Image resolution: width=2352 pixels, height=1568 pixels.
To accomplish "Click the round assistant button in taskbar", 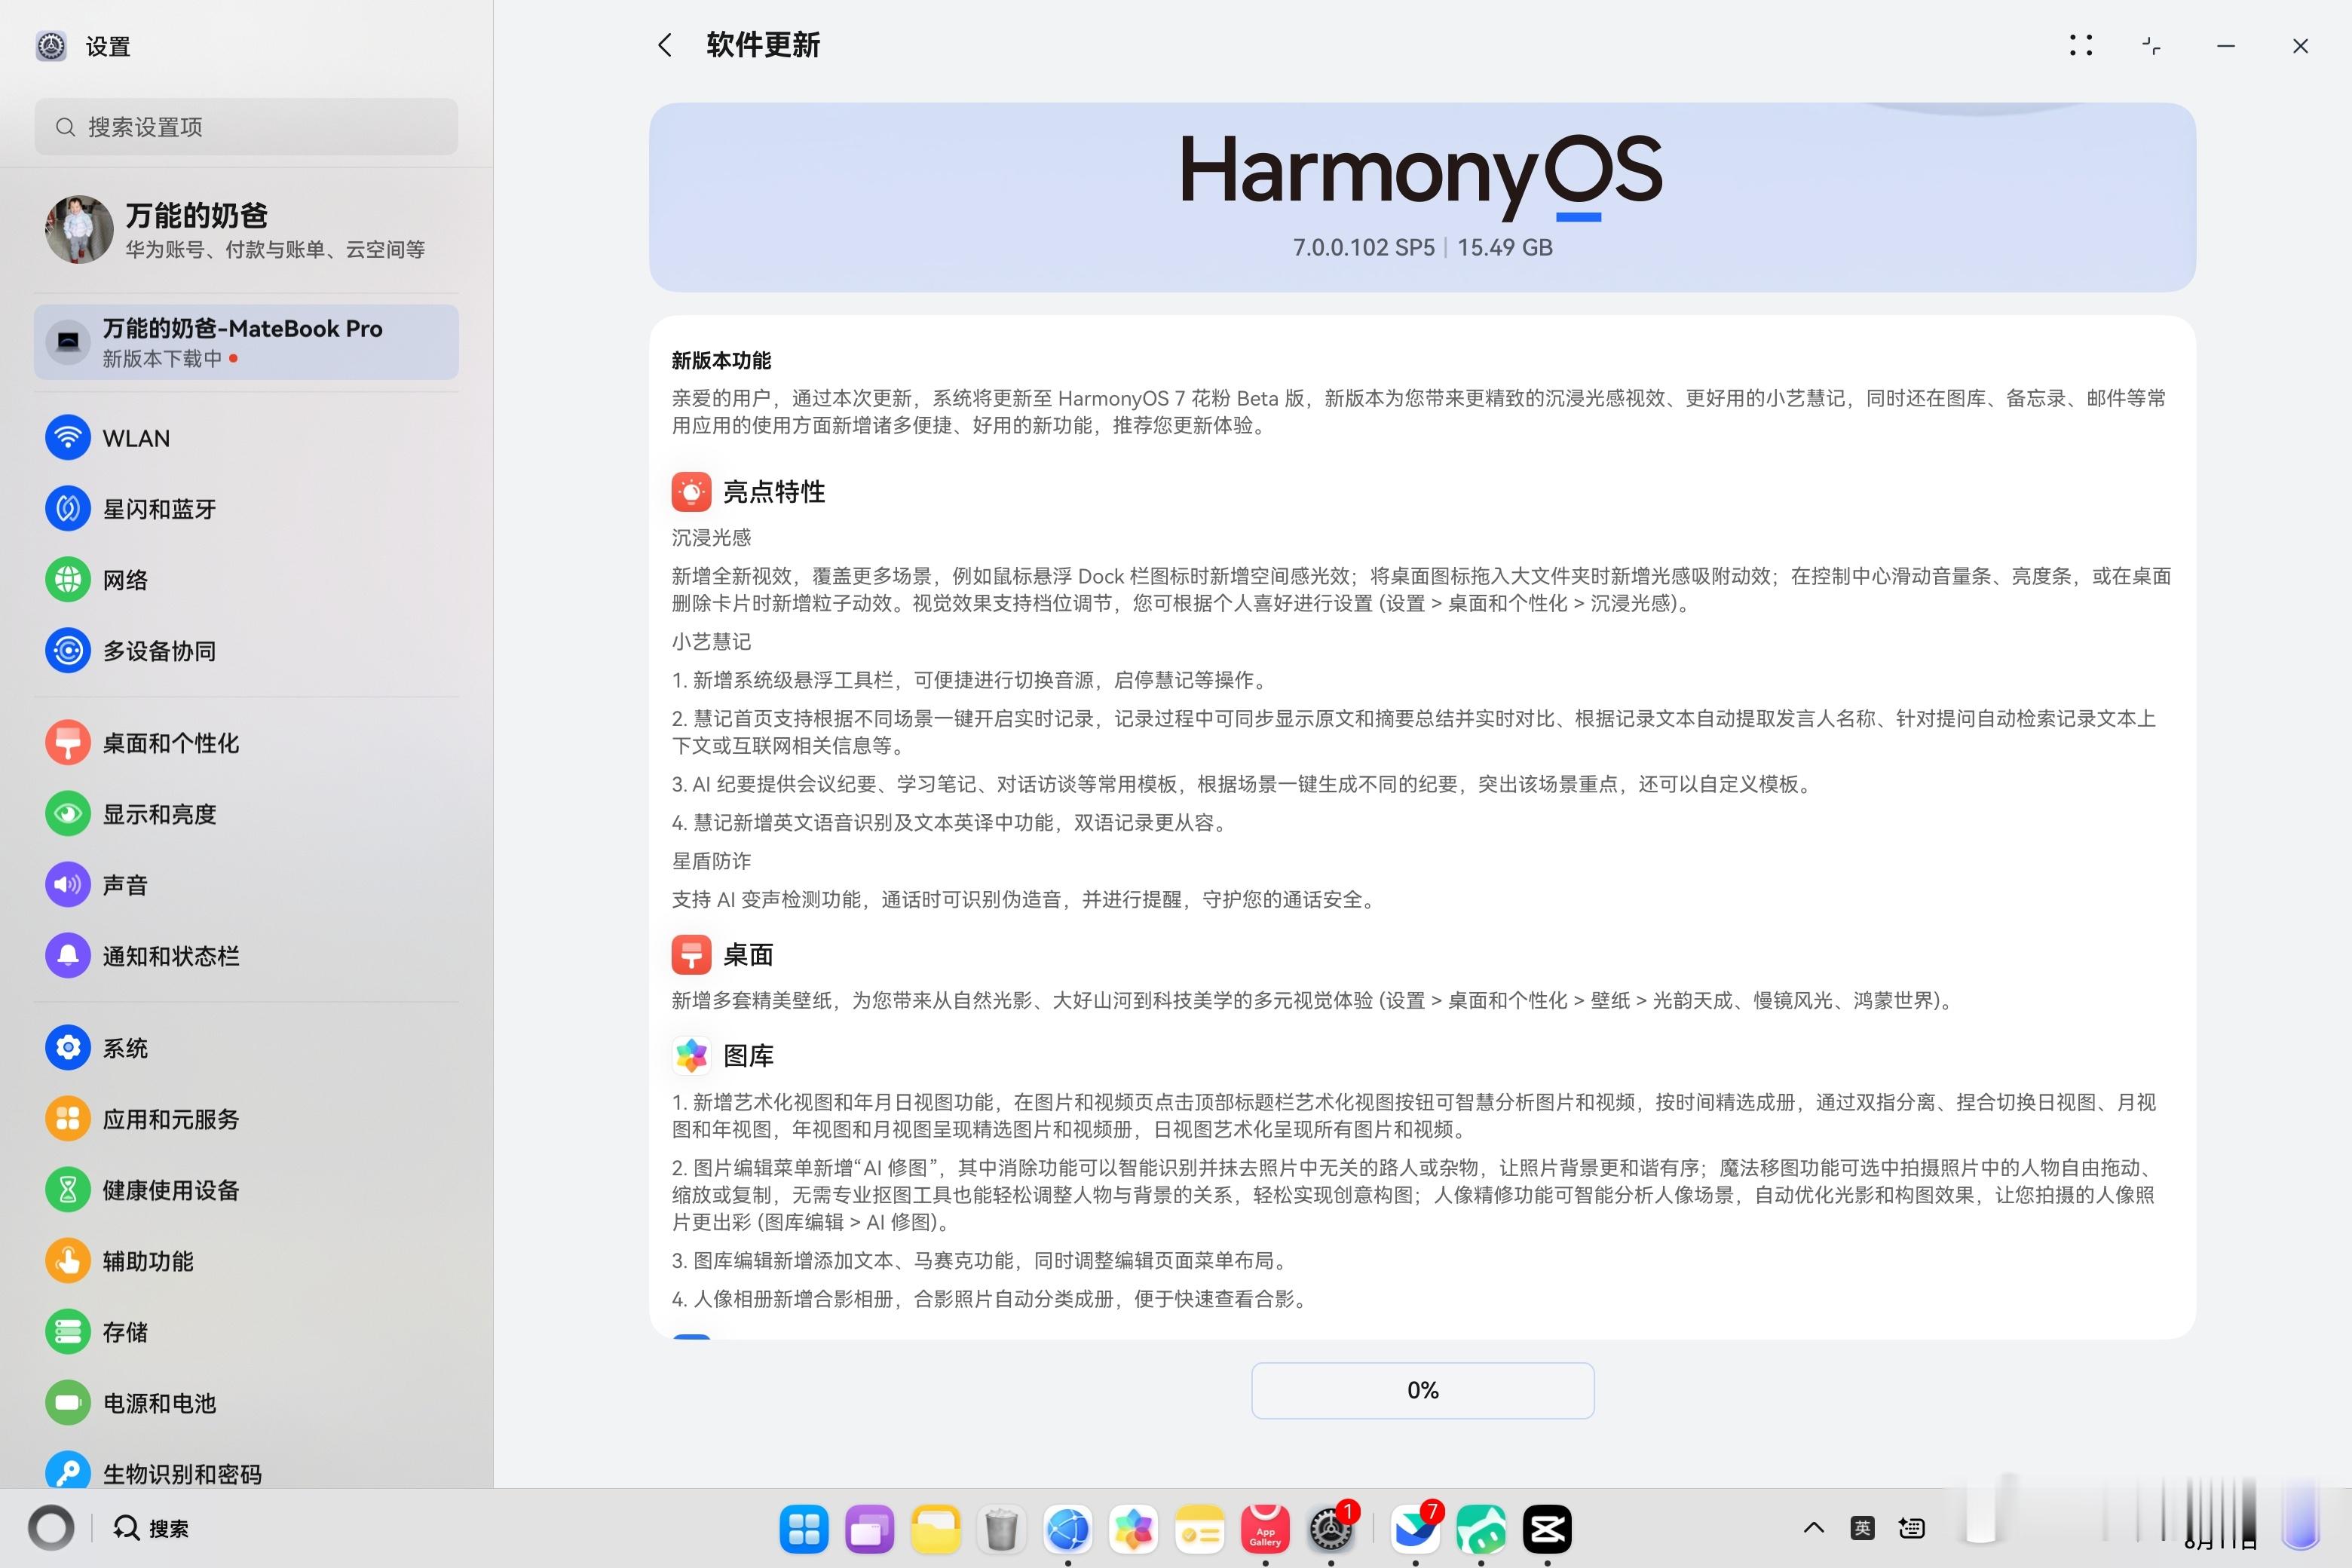I will [51, 1528].
